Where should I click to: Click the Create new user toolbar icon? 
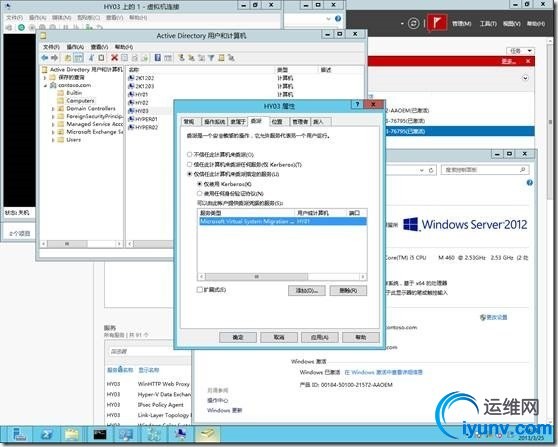point(181,58)
